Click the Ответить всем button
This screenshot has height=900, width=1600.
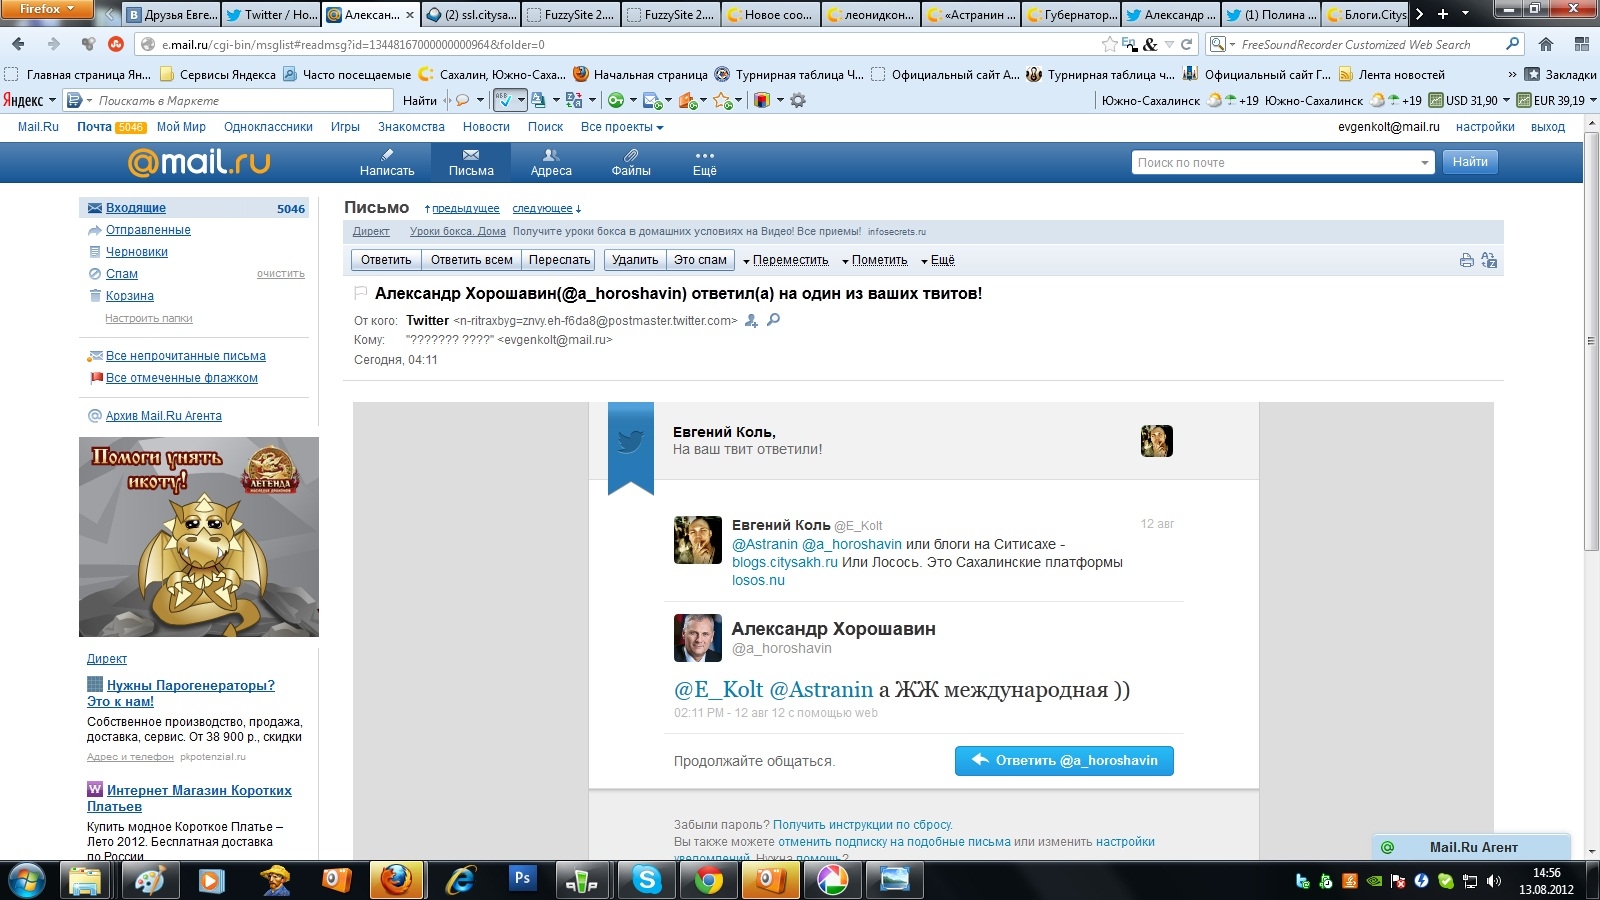[472, 260]
